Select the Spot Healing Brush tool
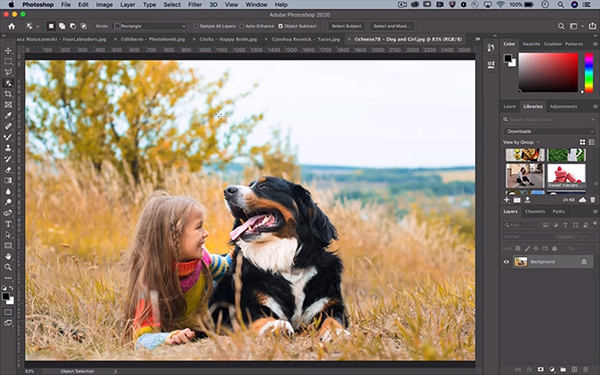Screen dimensions: 600x375 (x=8, y=126)
